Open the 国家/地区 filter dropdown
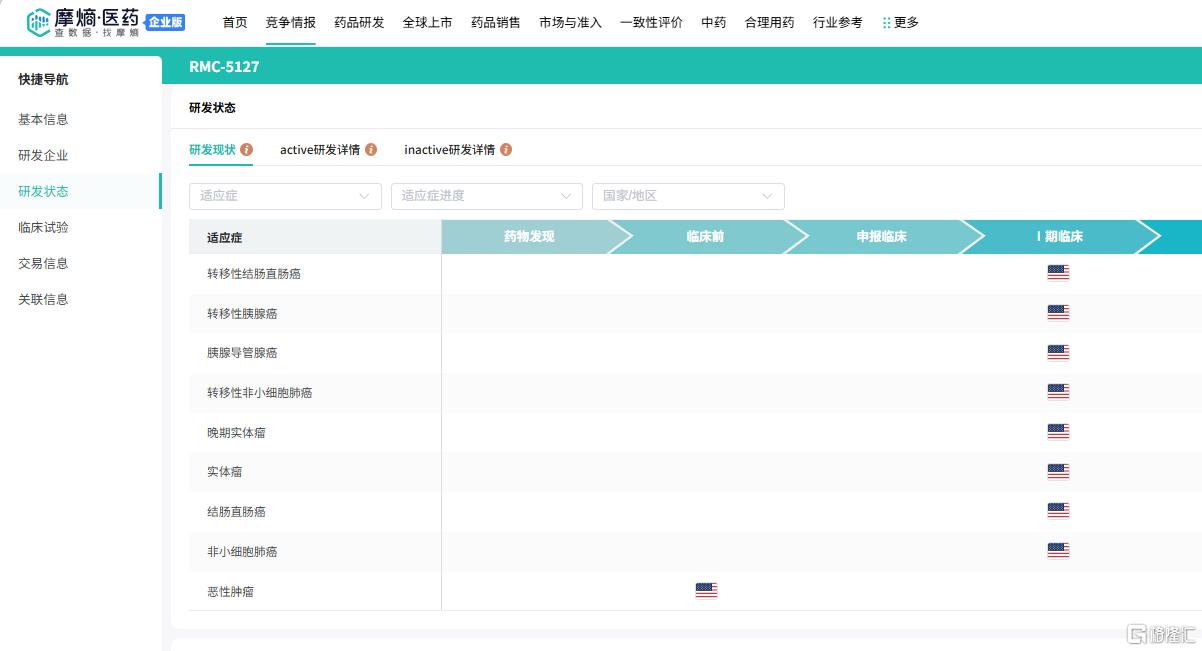Image resolution: width=1202 pixels, height=651 pixels. (688, 196)
